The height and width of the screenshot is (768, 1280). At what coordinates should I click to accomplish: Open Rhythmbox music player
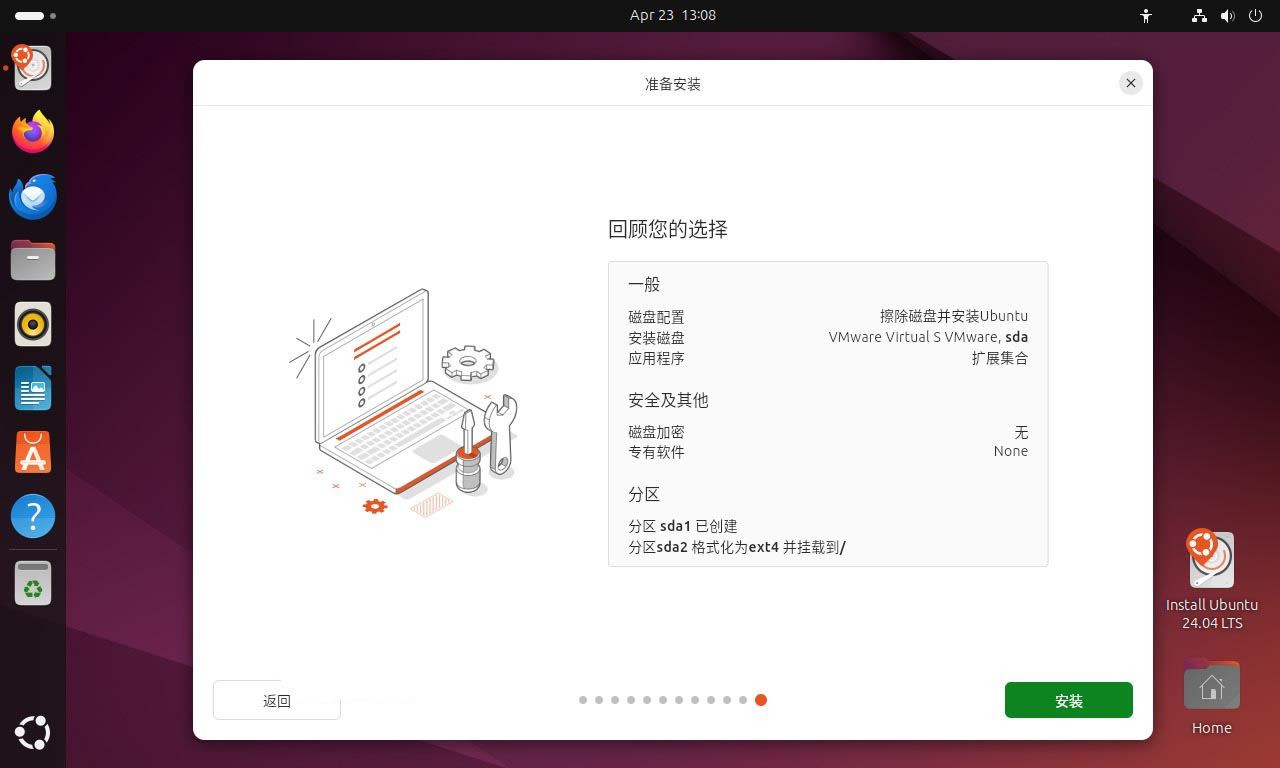33,324
